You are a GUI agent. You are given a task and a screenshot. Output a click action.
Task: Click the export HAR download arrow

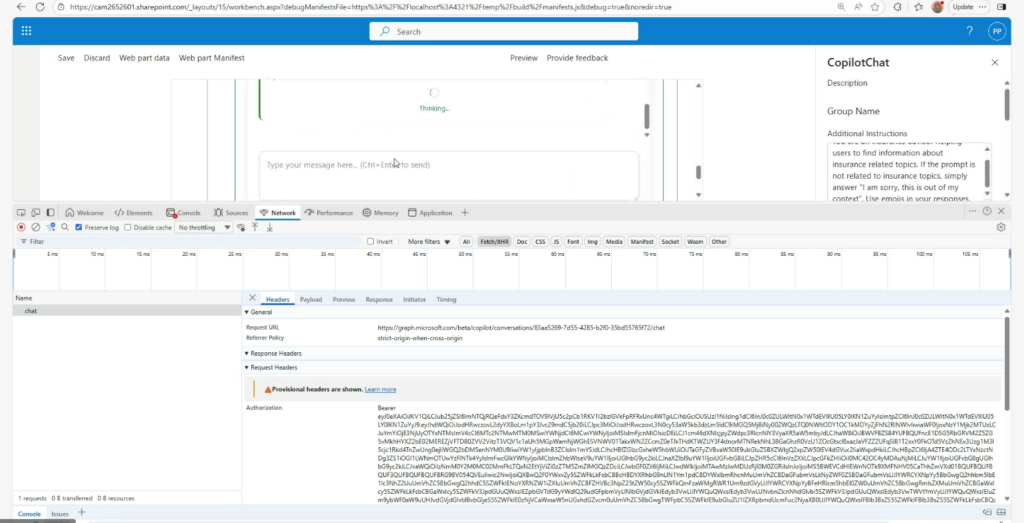[x=269, y=227]
